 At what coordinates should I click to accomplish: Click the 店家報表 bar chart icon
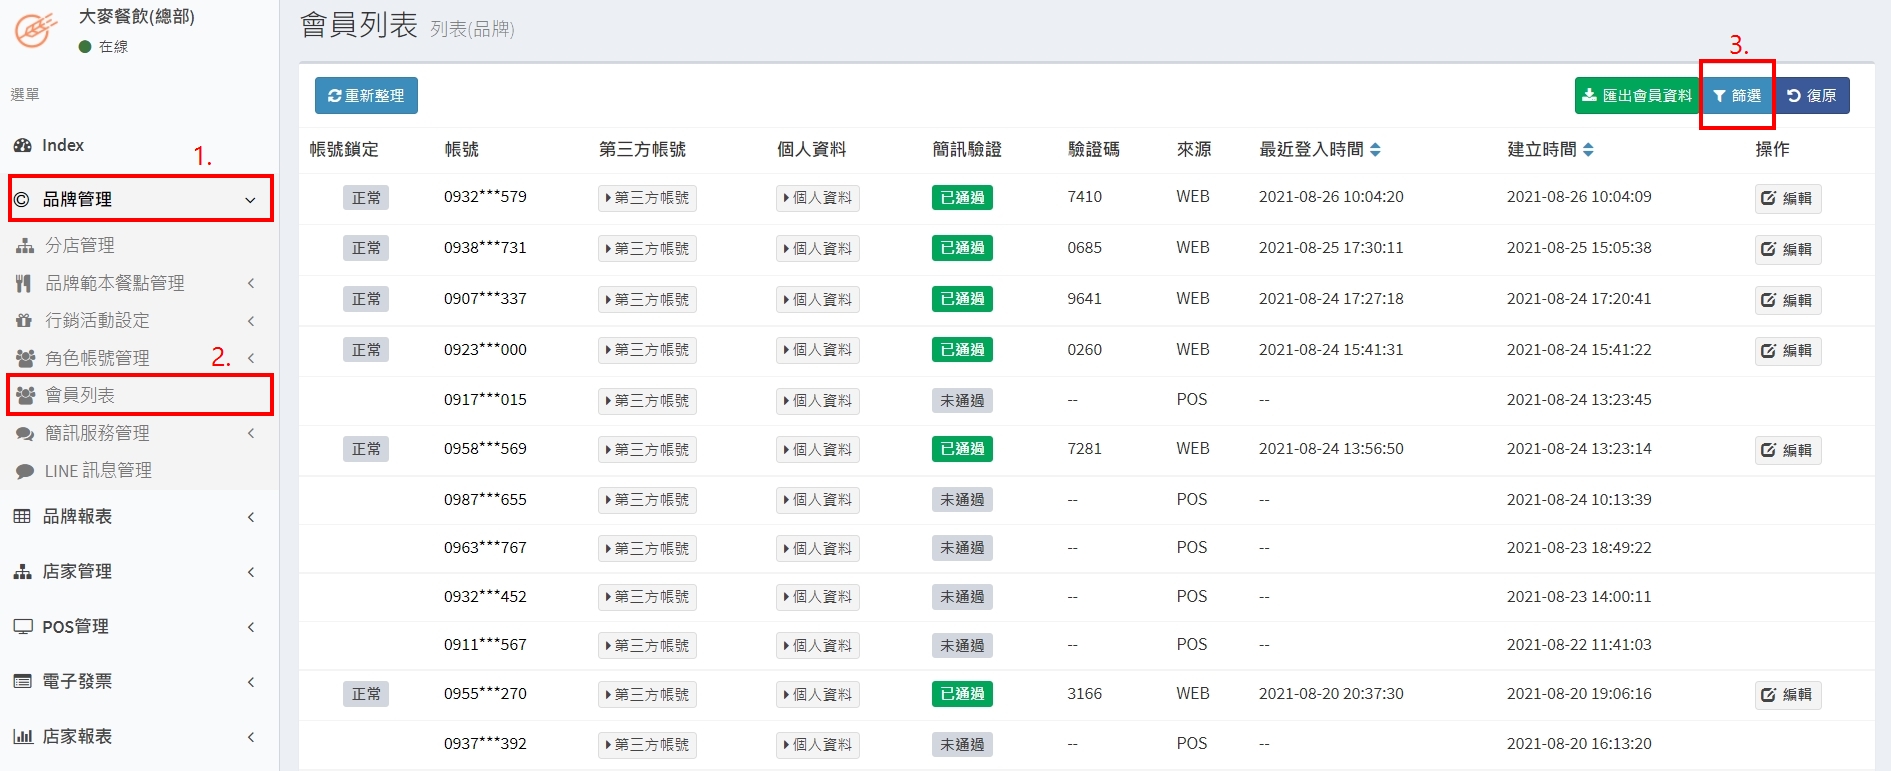coord(22,737)
